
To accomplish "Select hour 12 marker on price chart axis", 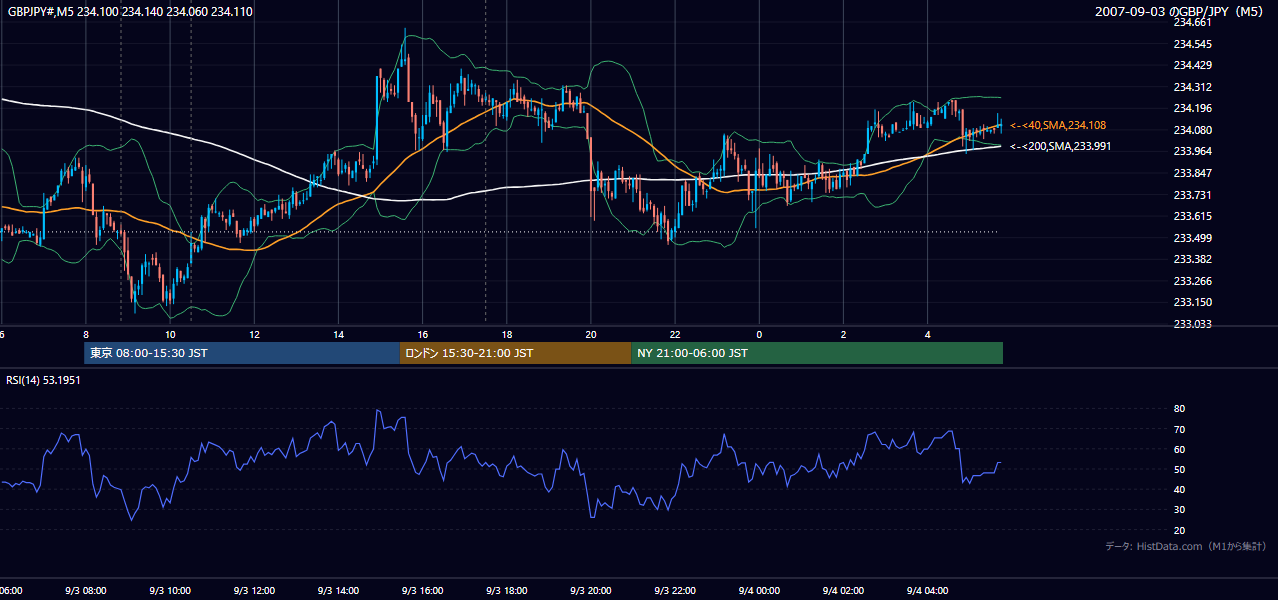I will click(254, 334).
